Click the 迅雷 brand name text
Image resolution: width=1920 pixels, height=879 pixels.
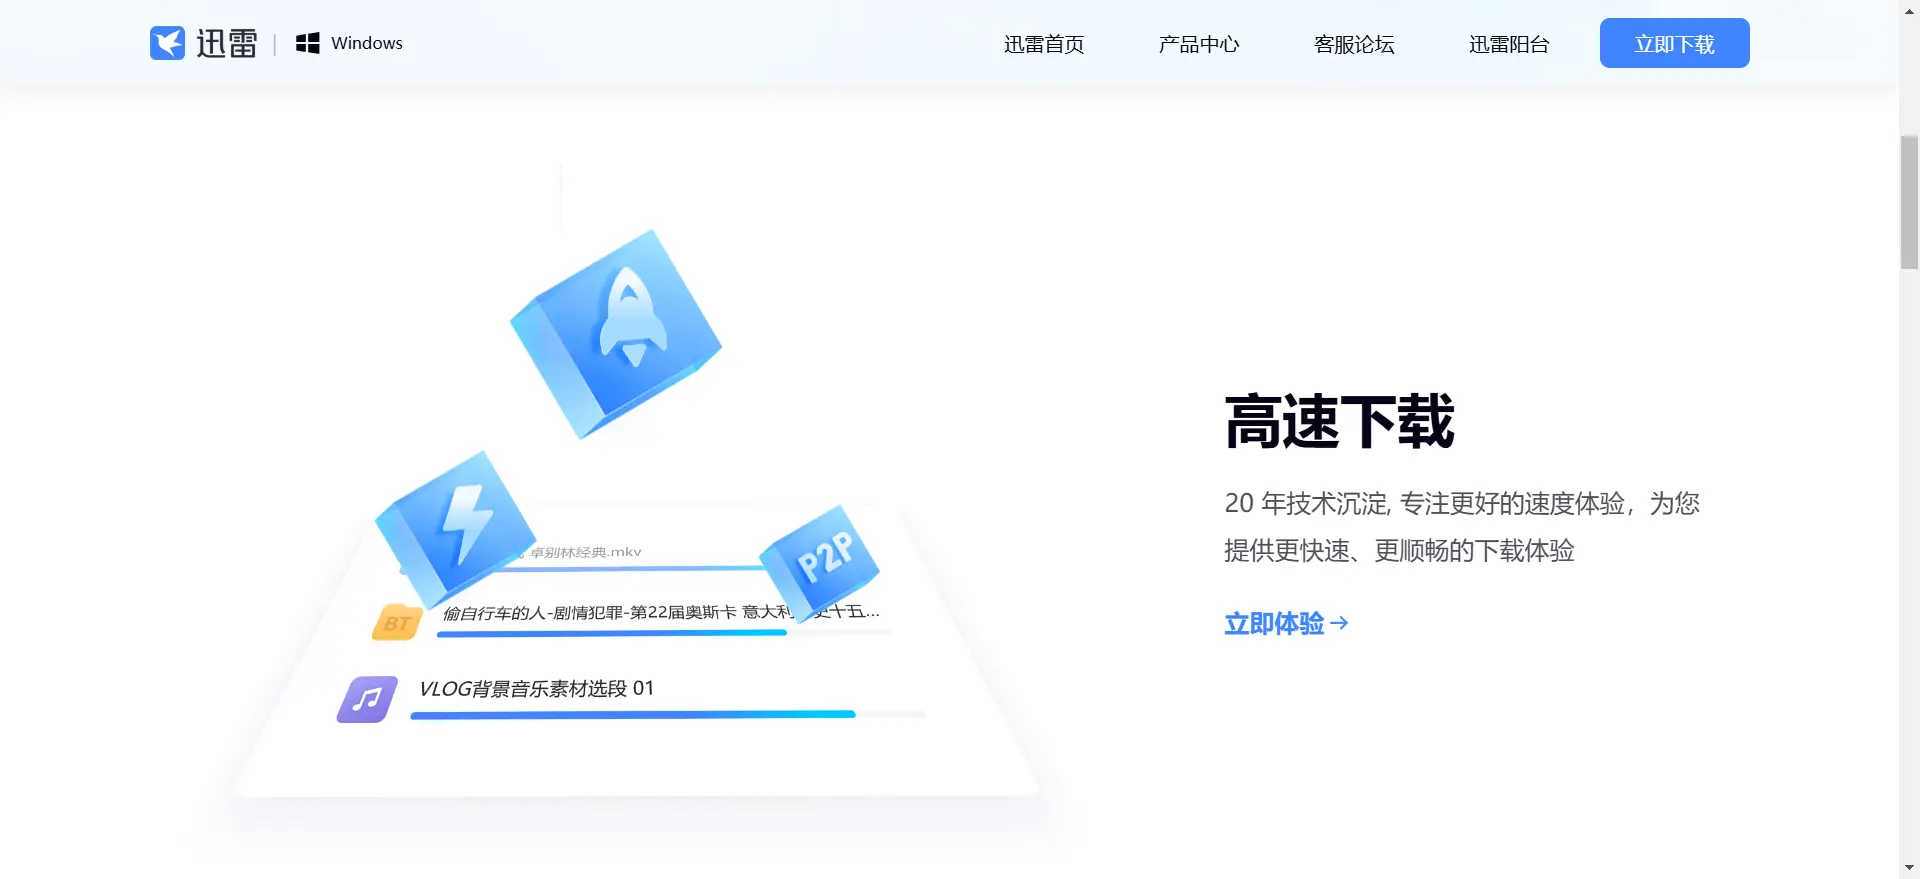pos(227,43)
